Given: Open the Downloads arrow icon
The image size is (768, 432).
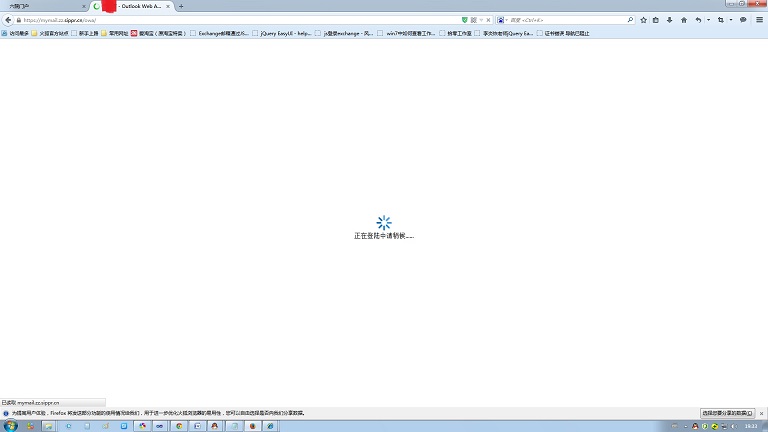Looking at the screenshot, I should (670, 19).
